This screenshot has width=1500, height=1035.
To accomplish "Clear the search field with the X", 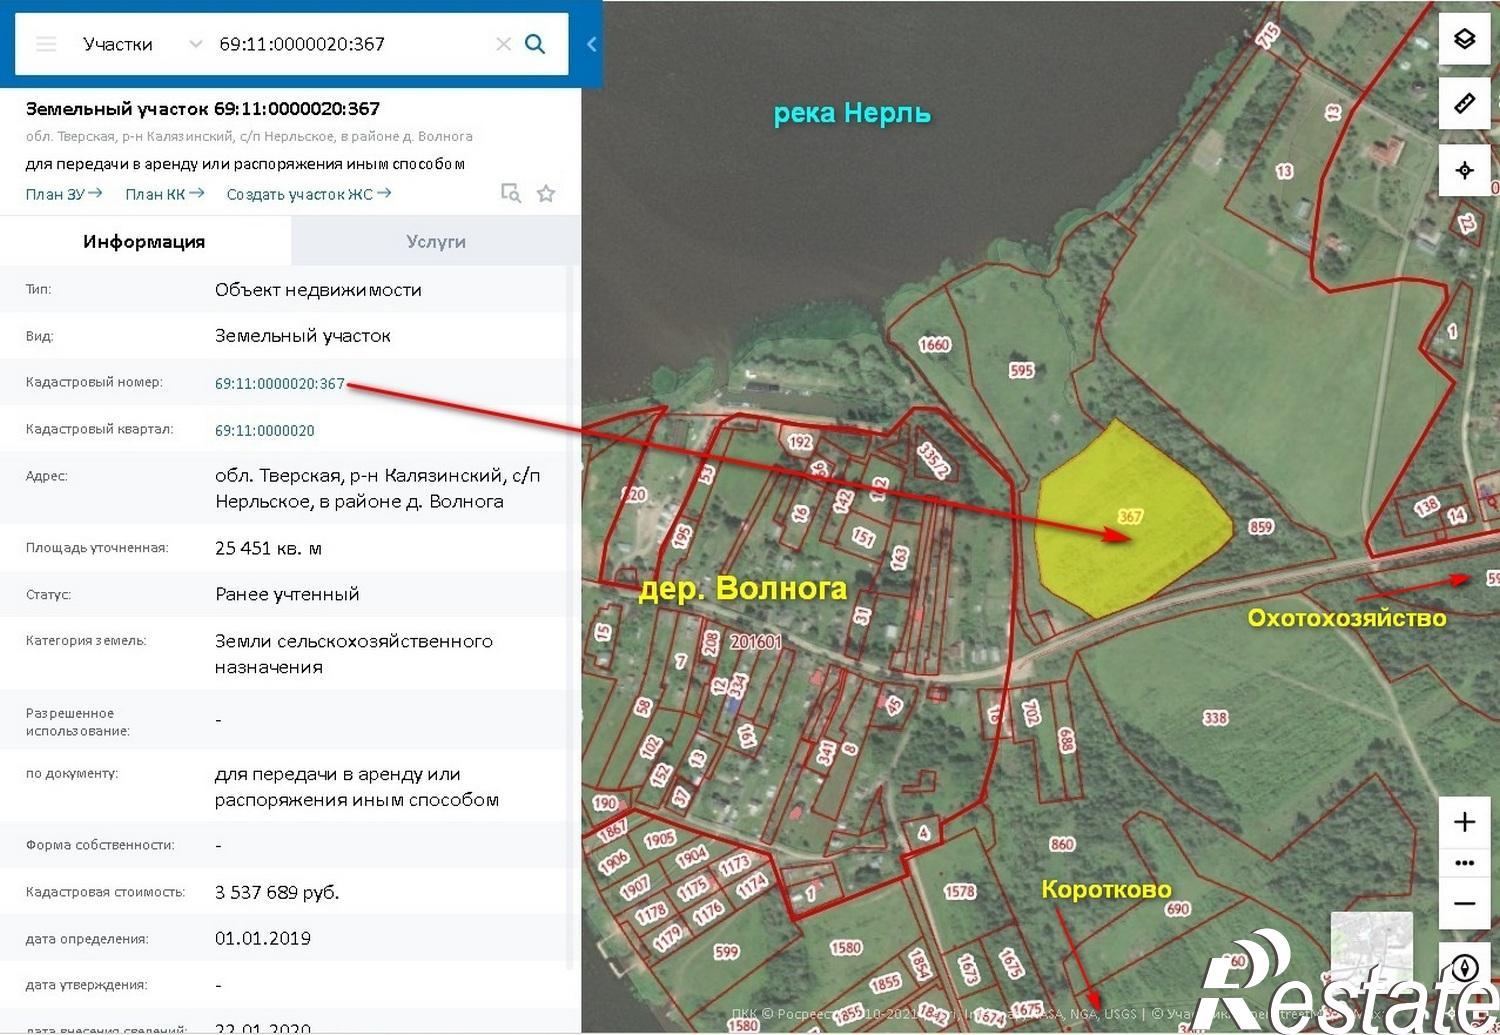I will 503,44.
